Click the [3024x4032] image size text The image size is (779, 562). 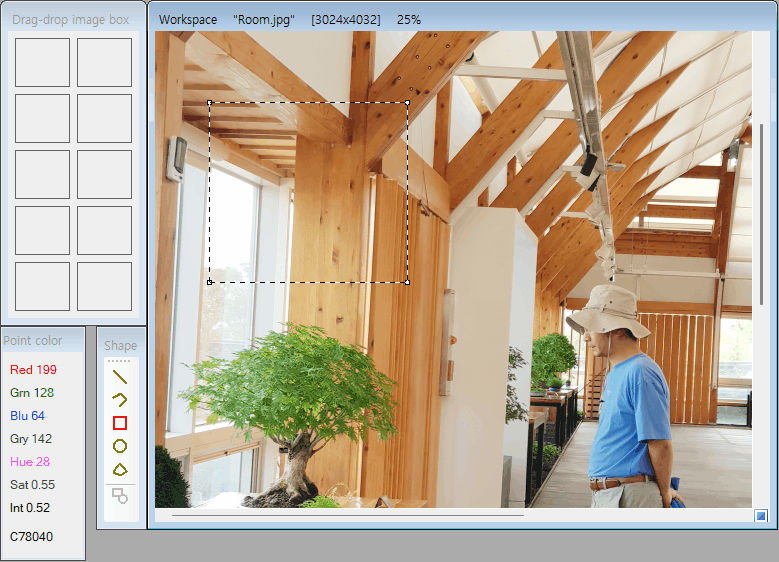346,20
